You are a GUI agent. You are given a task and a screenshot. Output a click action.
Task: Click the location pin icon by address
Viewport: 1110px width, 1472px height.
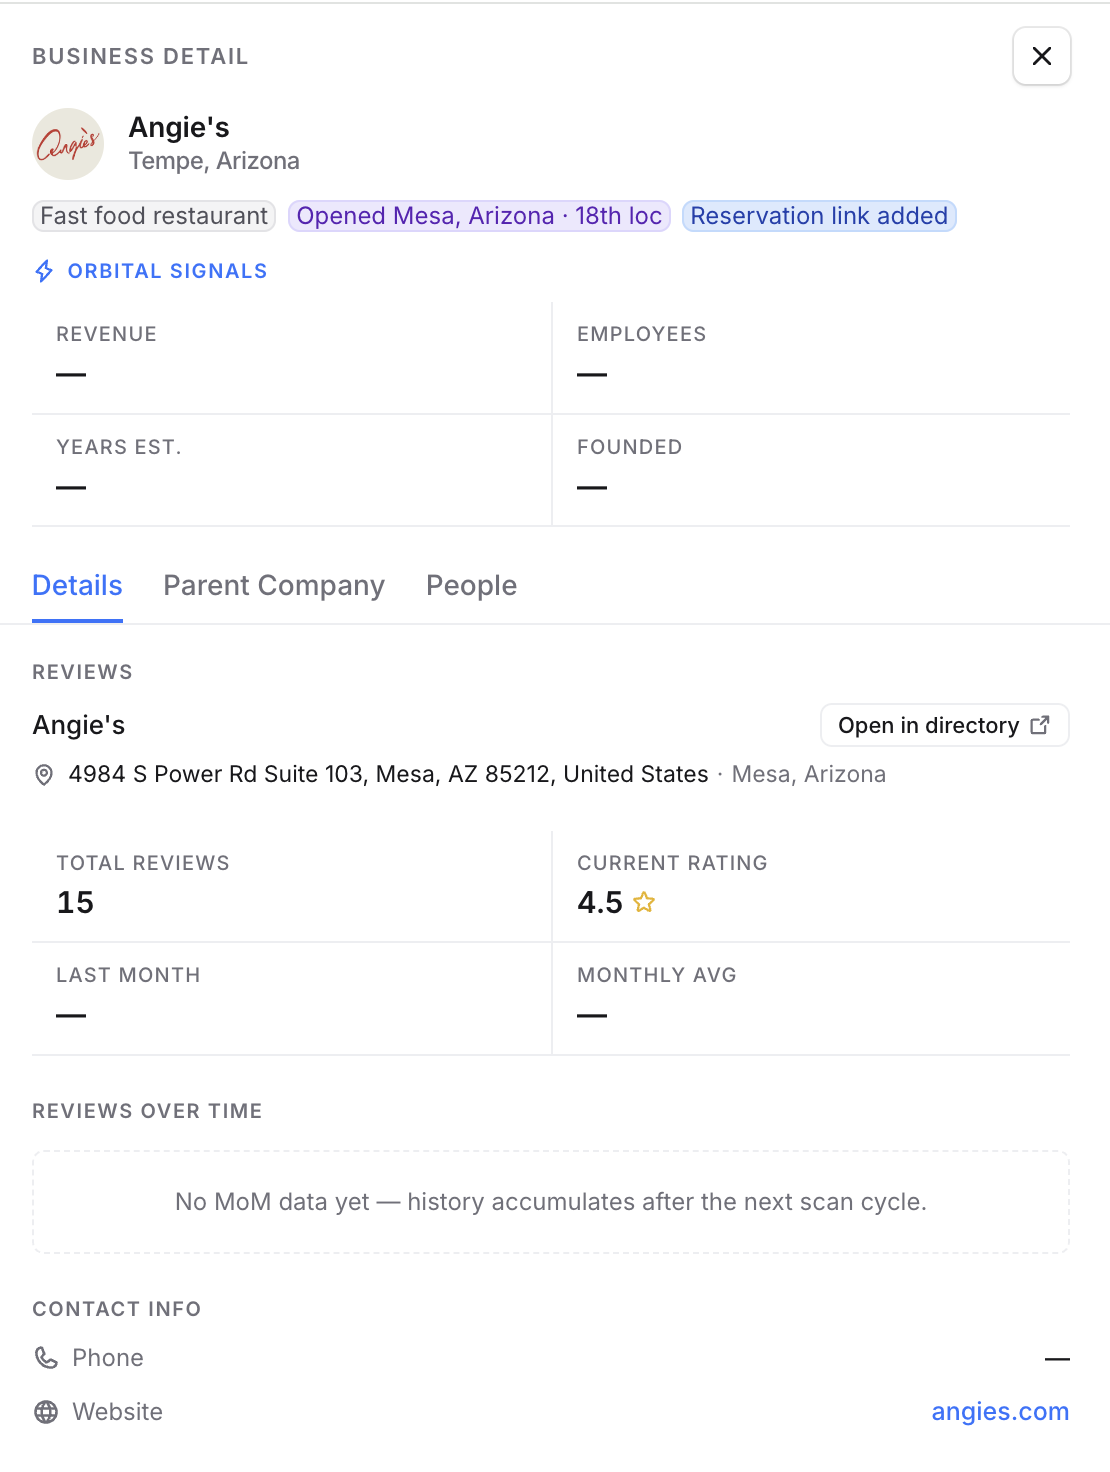pyautogui.click(x=44, y=775)
